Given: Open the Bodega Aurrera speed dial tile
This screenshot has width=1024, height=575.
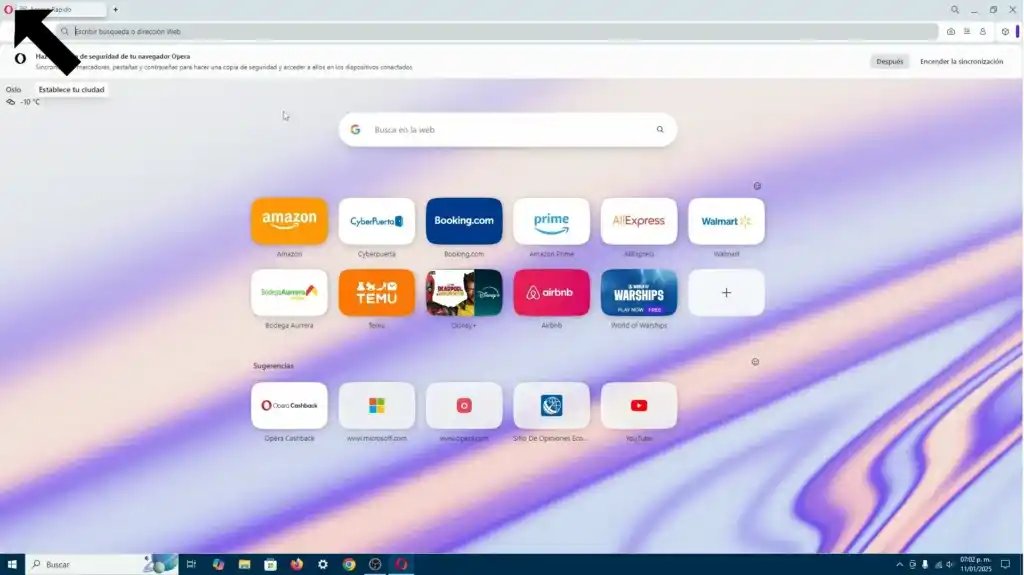Looking at the screenshot, I should click(x=289, y=293).
